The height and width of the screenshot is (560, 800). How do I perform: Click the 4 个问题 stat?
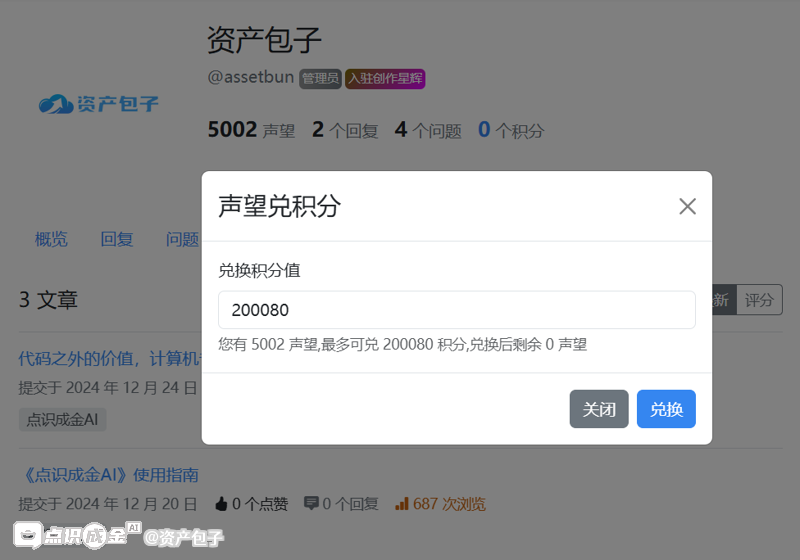pyautogui.click(x=428, y=130)
